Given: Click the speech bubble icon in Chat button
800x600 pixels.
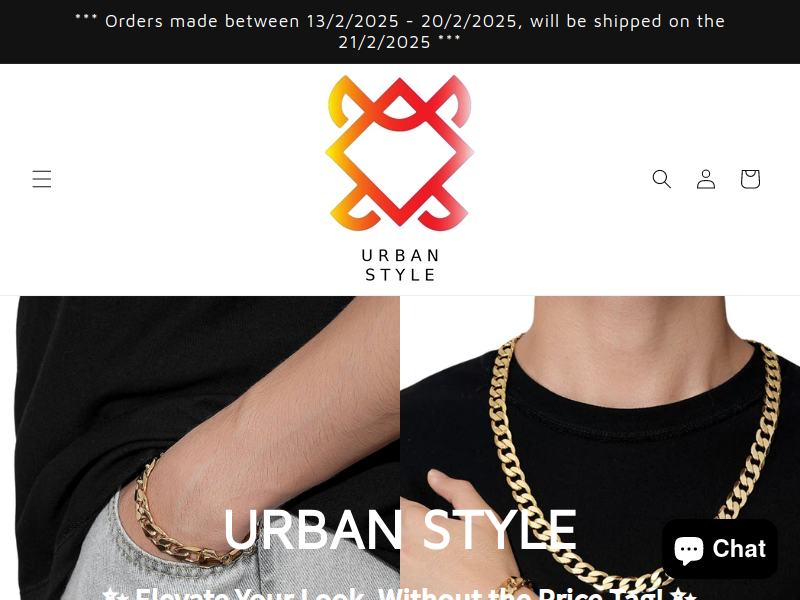Looking at the screenshot, I should [689, 550].
